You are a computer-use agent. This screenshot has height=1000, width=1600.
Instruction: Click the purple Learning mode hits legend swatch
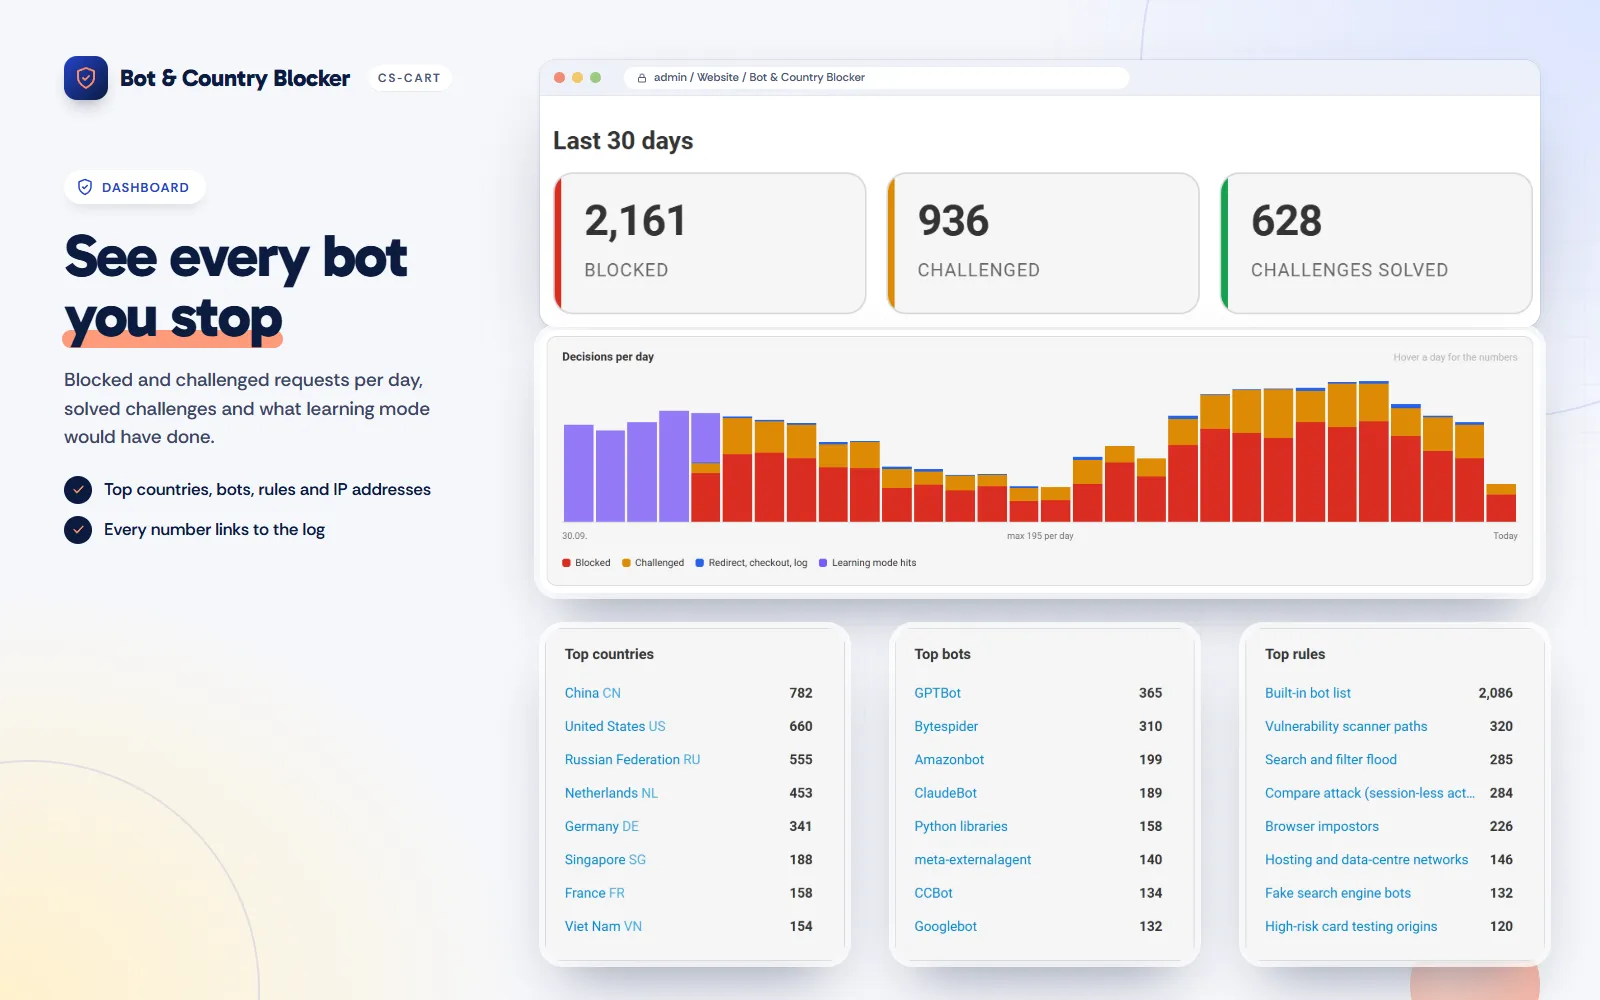[823, 563]
